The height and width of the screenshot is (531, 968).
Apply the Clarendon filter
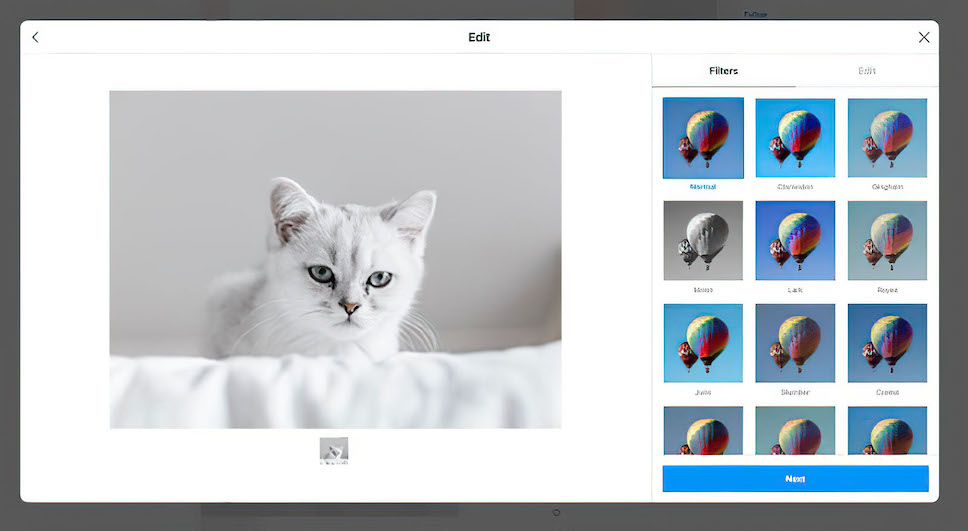[795, 137]
